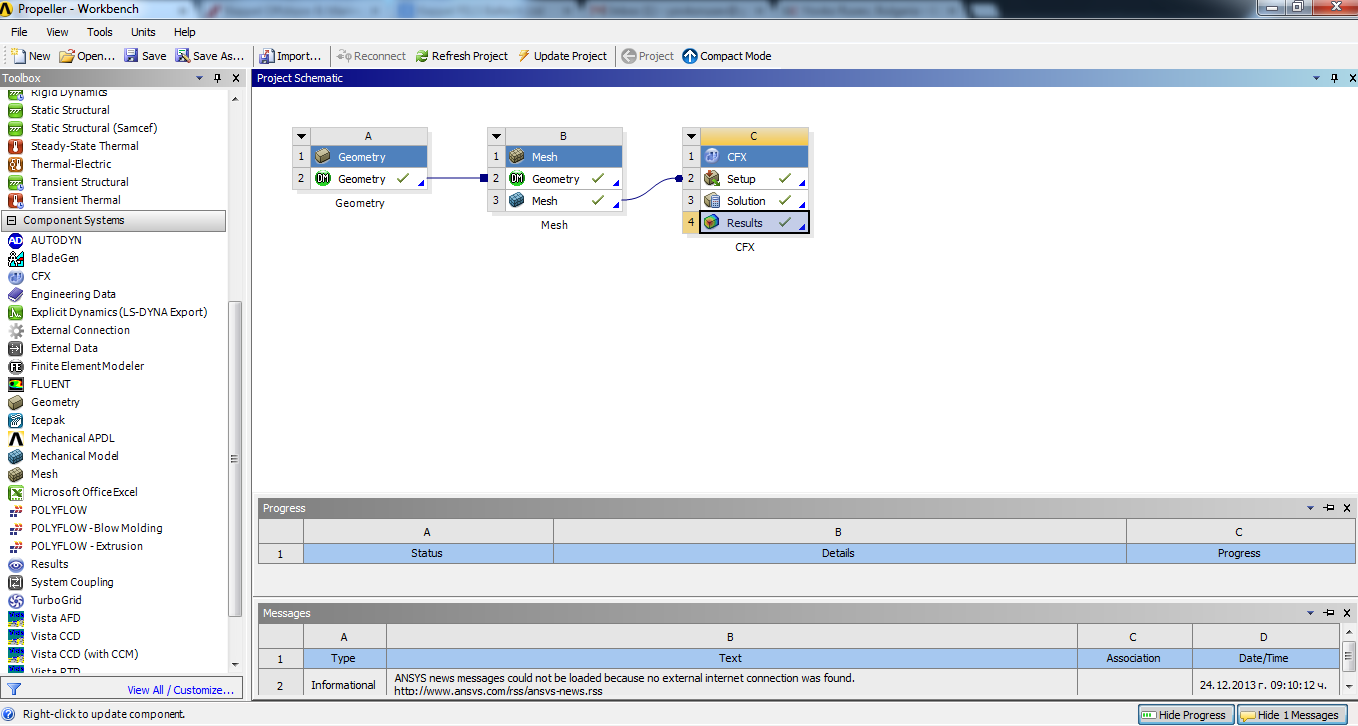Close the Messages panel
This screenshot has width=1358, height=726.
(1347, 613)
